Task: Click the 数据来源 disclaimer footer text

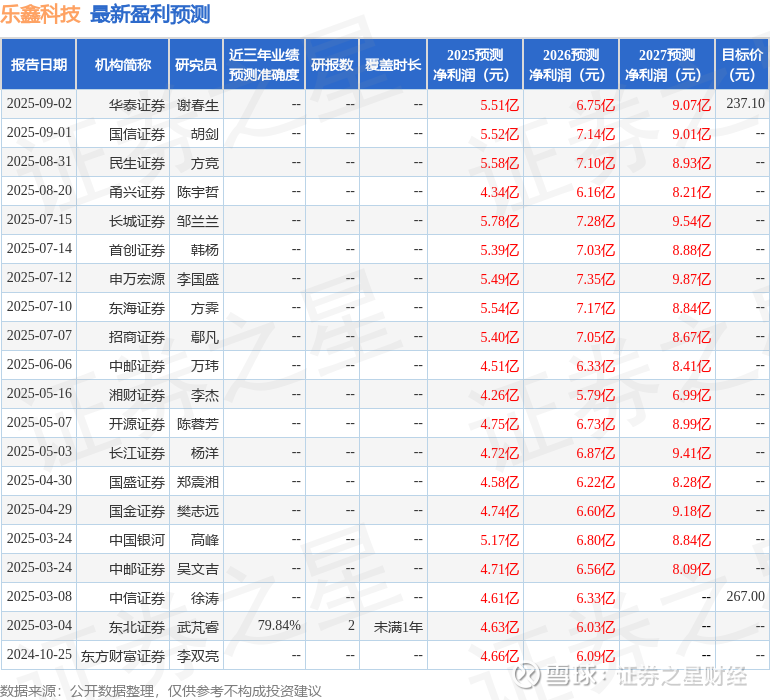Action: [161, 691]
